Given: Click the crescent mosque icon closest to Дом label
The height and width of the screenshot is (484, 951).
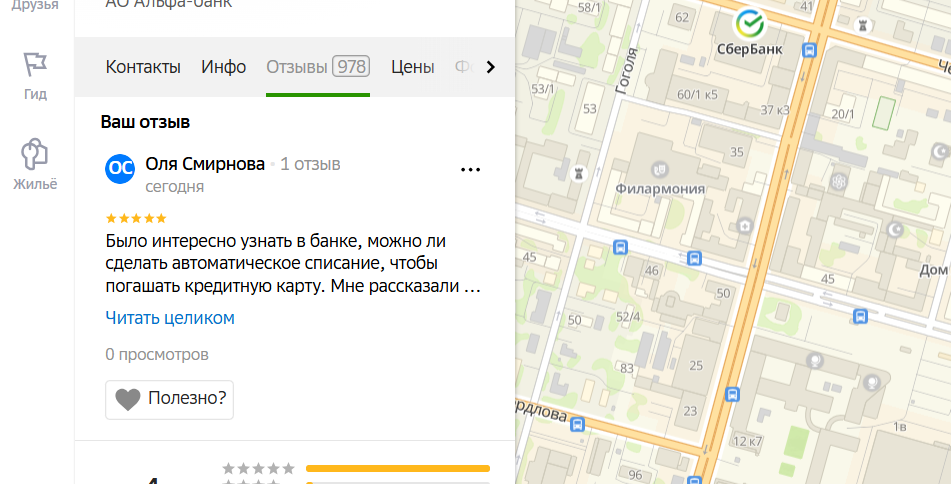Looking at the screenshot, I should tap(895, 230).
